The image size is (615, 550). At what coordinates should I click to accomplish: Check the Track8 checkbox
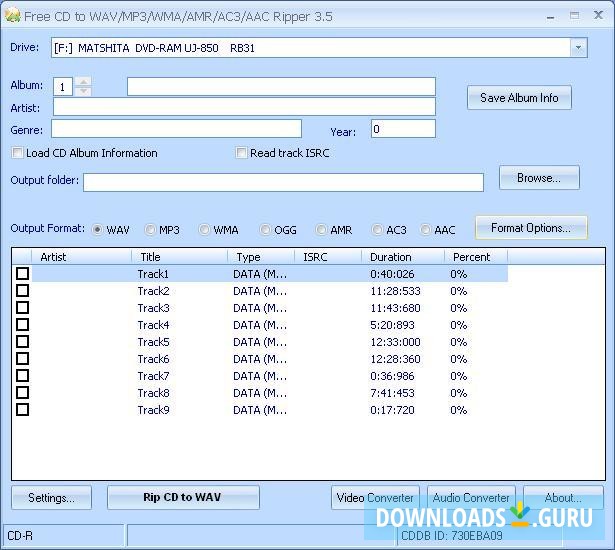coord(22,393)
